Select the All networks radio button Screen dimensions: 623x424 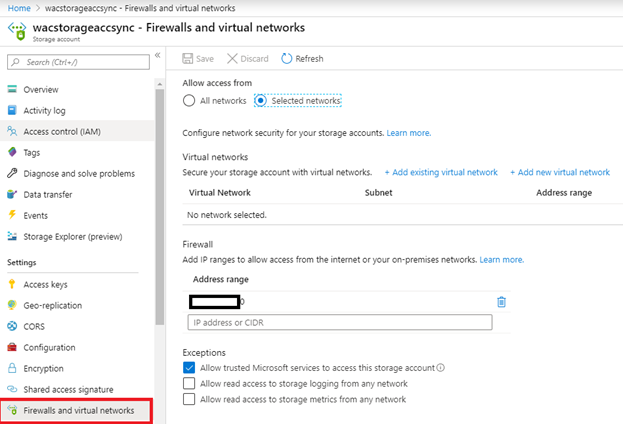pos(189,101)
